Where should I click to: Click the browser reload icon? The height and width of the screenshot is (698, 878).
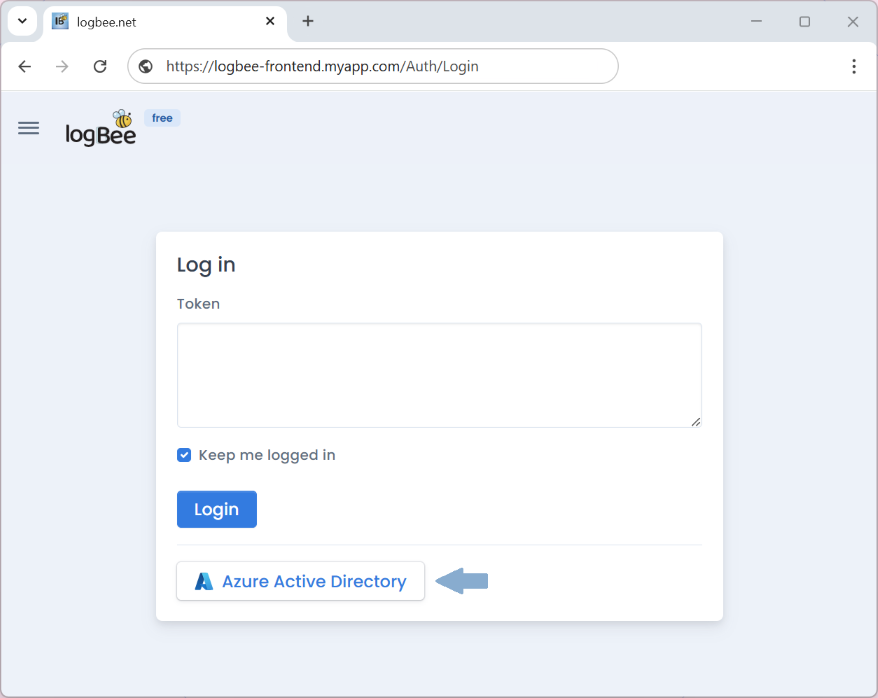(99, 66)
